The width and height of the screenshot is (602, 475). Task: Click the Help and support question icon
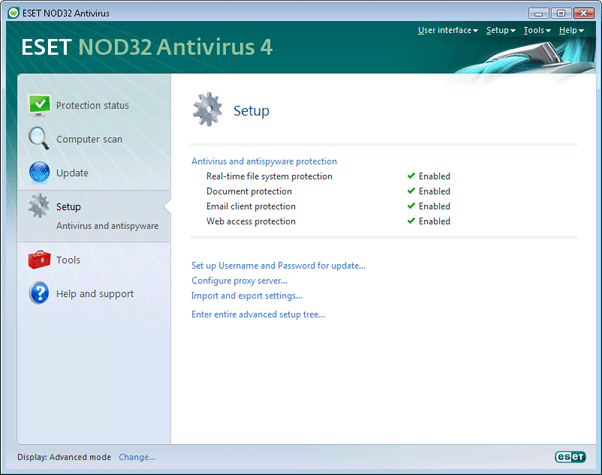pyautogui.click(x=39, y=293)
